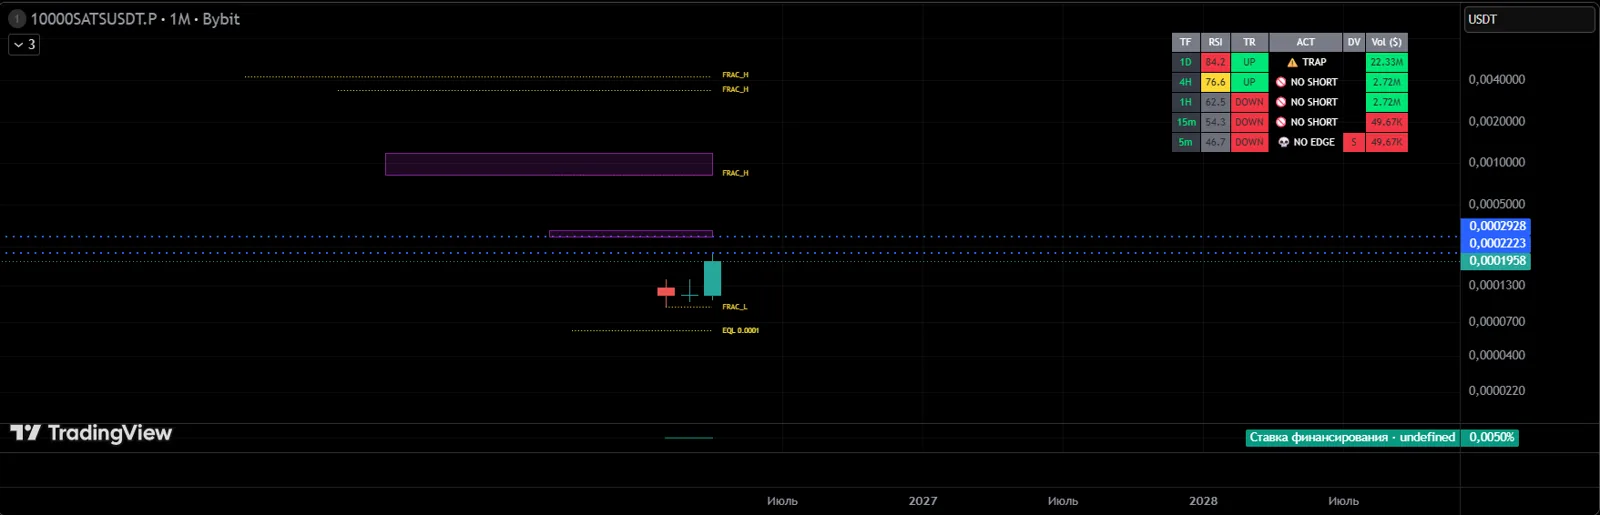This screenshot has width=1600, height=515.
Task: Click the funding rate value 0,0050%
Action: tap(1490, 437)
